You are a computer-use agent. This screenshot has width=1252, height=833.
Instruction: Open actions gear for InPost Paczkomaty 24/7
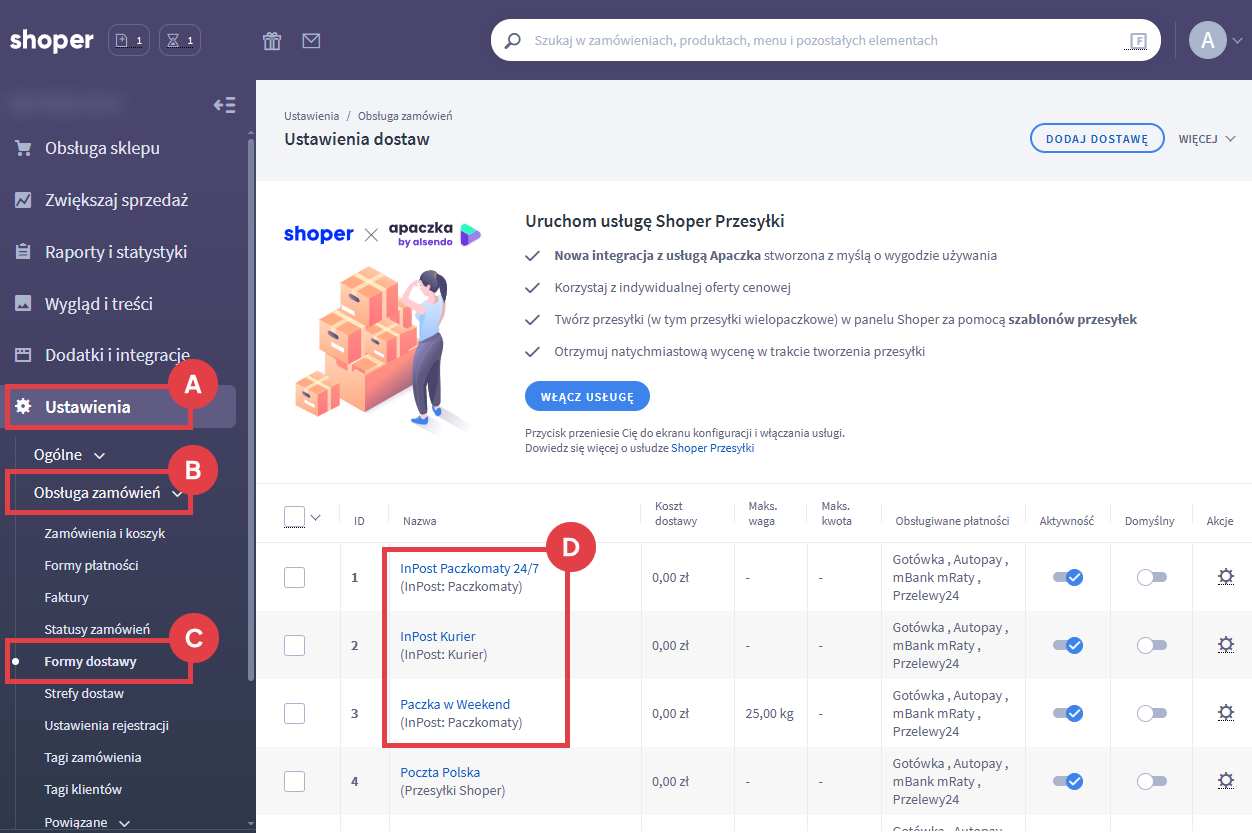(x=1225, y=577)
